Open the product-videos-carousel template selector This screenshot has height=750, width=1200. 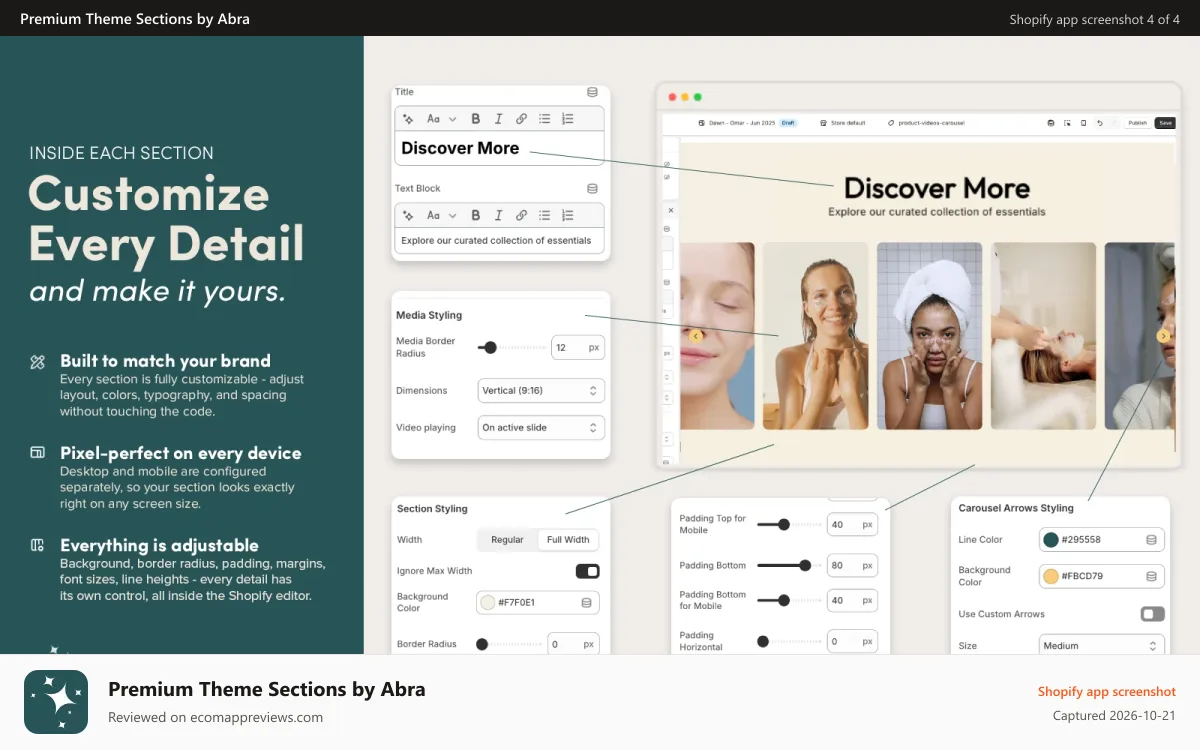tap(926, 123)
